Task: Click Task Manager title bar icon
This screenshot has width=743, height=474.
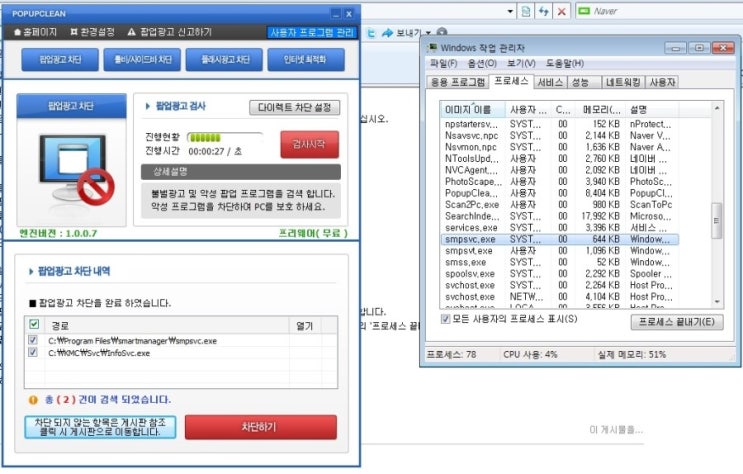Action: [432, 47]
